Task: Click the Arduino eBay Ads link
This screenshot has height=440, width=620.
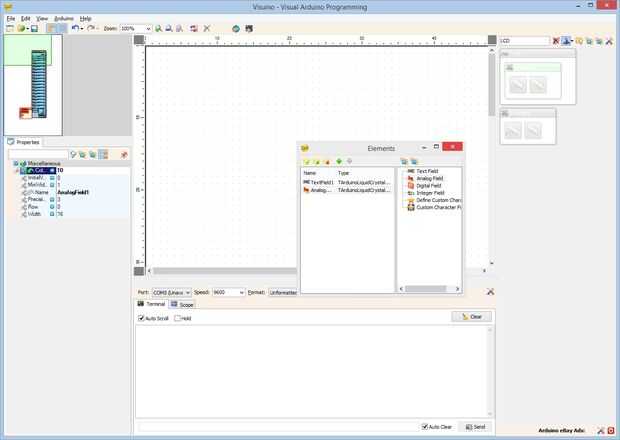Action: coord(561,431)
